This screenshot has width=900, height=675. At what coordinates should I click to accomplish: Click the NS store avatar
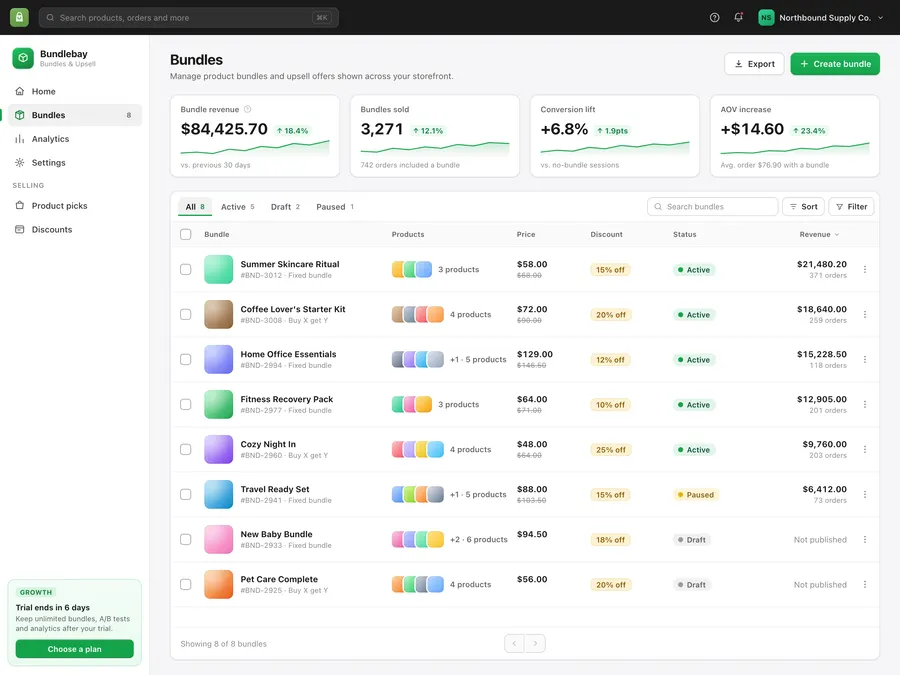point(766,18)
